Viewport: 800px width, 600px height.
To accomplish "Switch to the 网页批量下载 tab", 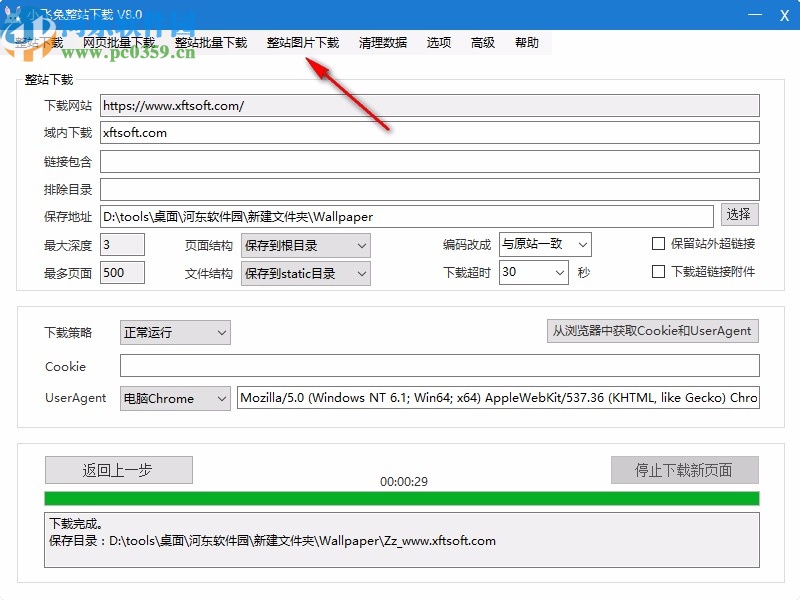I will [x=120, y=42].
